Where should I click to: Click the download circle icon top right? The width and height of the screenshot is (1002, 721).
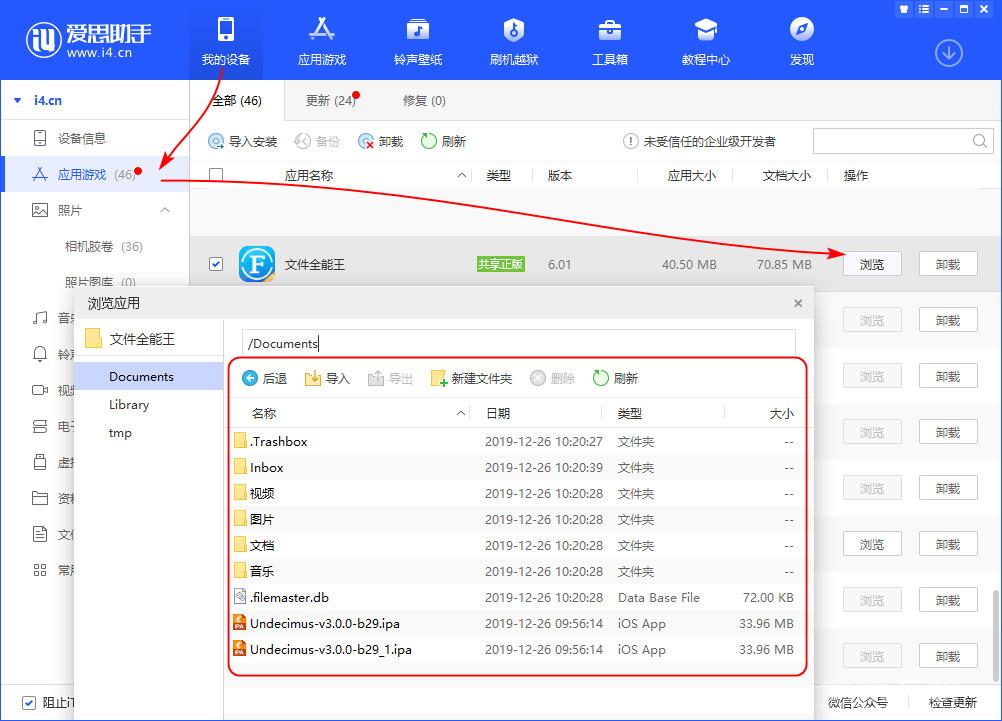(947, 52)
